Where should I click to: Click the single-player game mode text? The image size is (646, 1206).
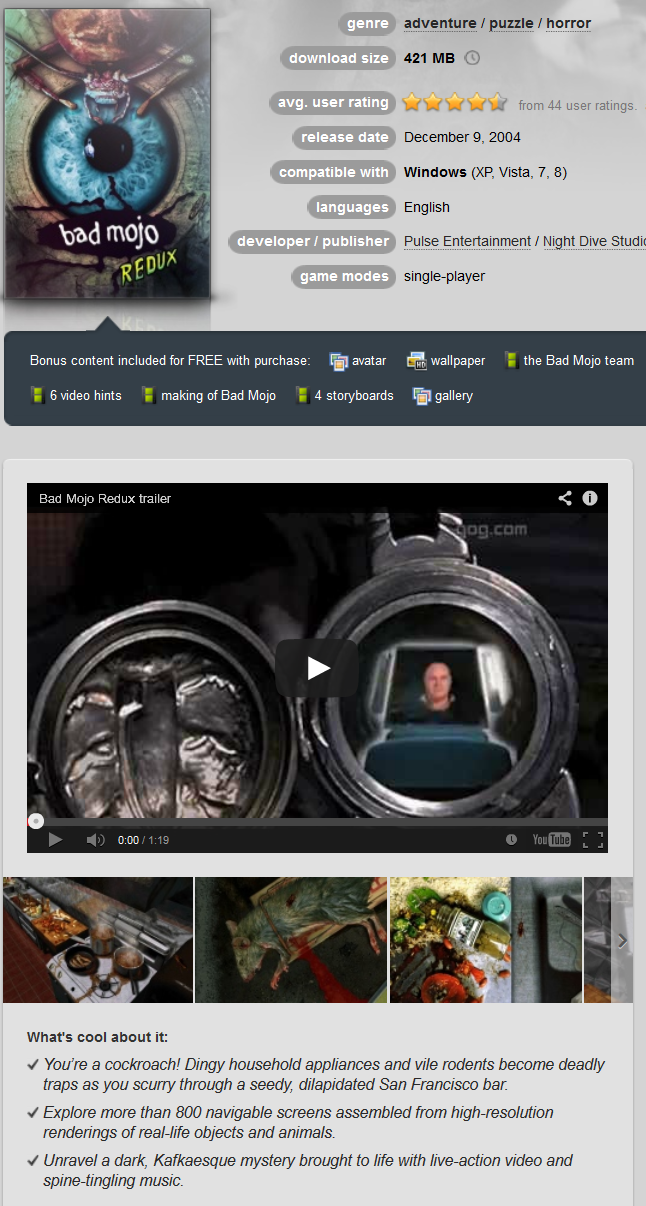pyautogui.click(x=444, y=276)
